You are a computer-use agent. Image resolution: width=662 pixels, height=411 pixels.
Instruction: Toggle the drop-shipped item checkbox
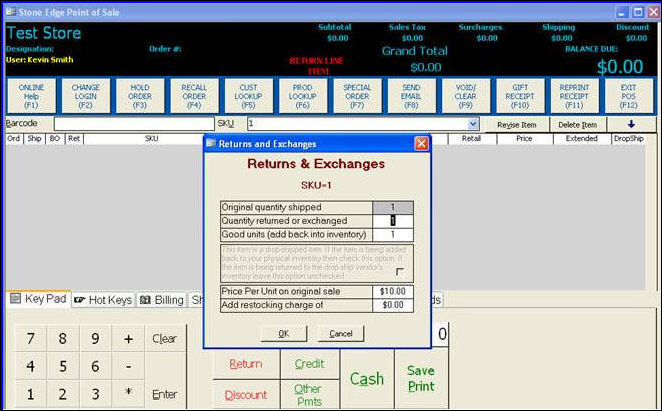(399, 272)
